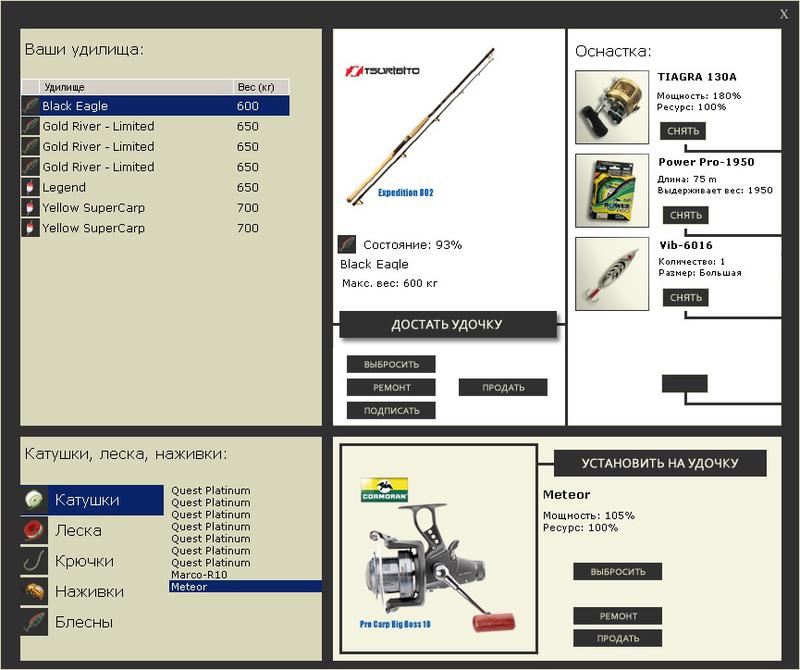The width and height of the screenshot is (800, 670).
Task: Click the 600 weight cell for Black Eagle
Action: click(x=248, y=106)
